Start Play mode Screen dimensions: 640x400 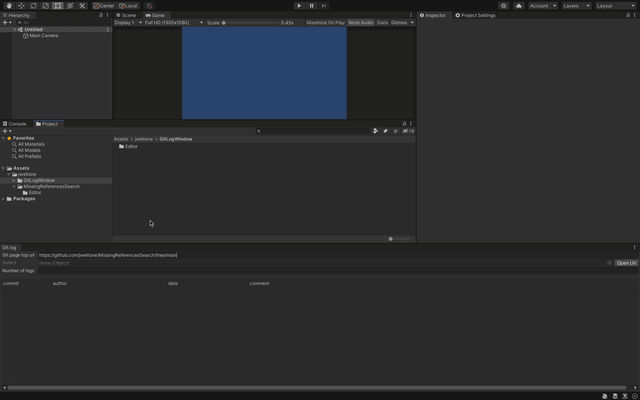pos(299,6)
